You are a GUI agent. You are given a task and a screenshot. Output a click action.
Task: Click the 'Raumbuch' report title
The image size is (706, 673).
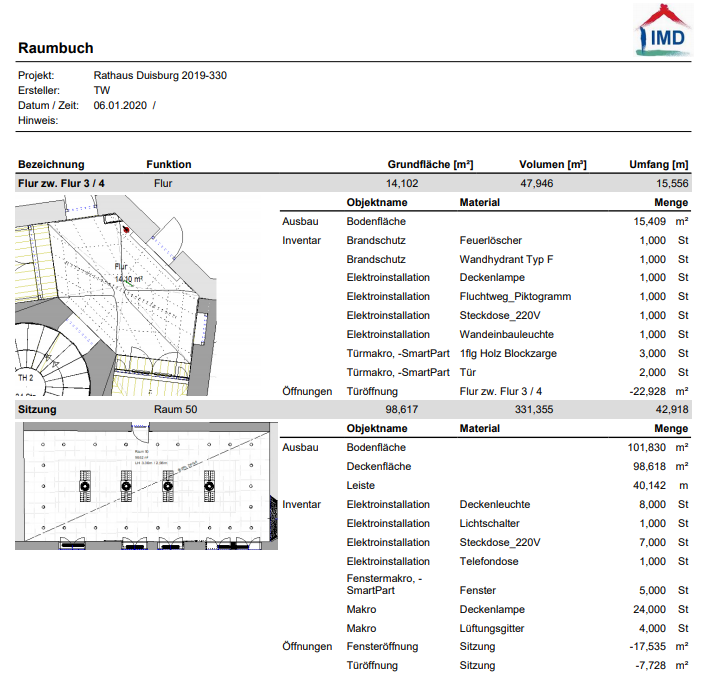(x=56, y=48)
